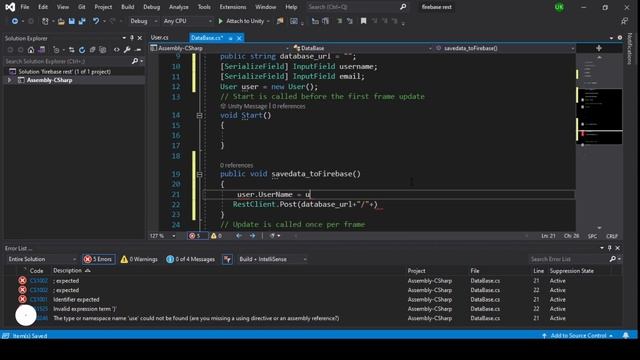Go to next issue arrow
Viewport: 640px width, 360px height.
(x=252, y=236)
